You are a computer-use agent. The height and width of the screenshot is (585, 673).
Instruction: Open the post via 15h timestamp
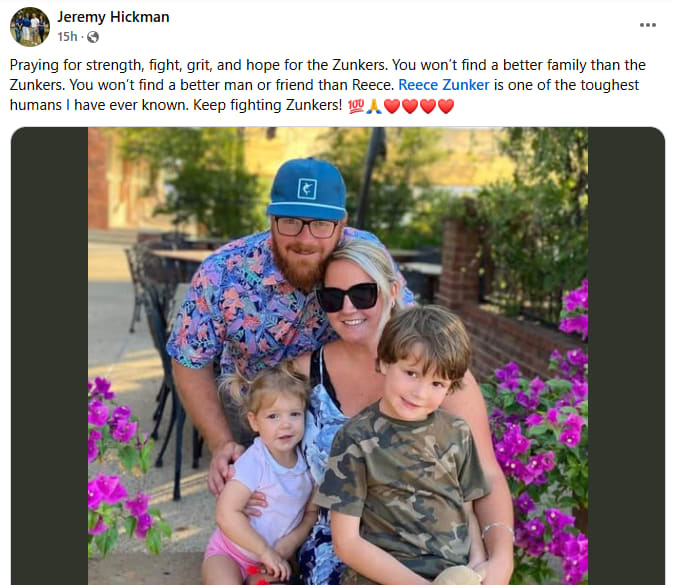pyautogui.click(x=67, y=37)
